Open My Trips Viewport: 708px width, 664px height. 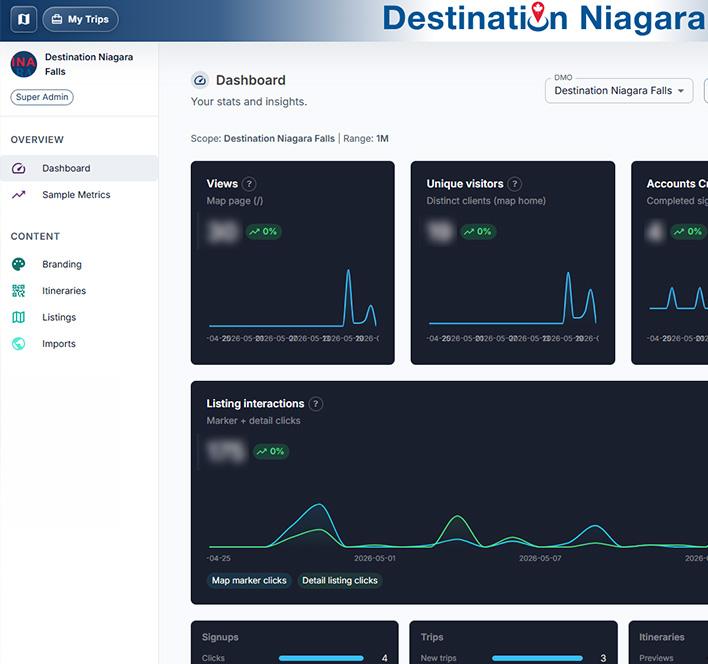click(80, 19)
